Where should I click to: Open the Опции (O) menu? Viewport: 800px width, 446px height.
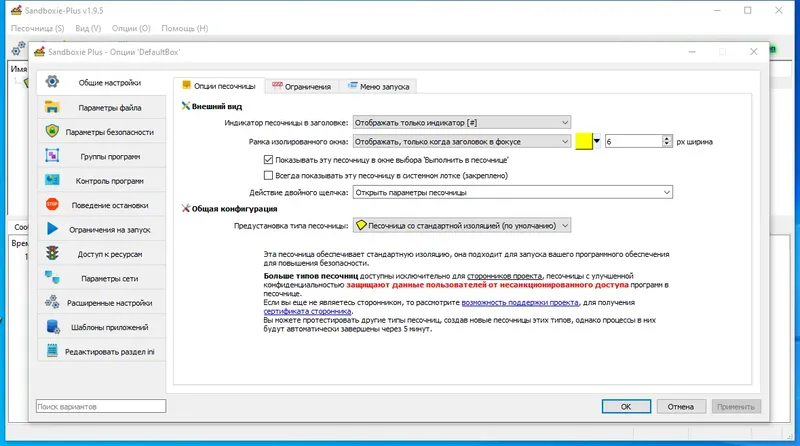coord(131,29)
